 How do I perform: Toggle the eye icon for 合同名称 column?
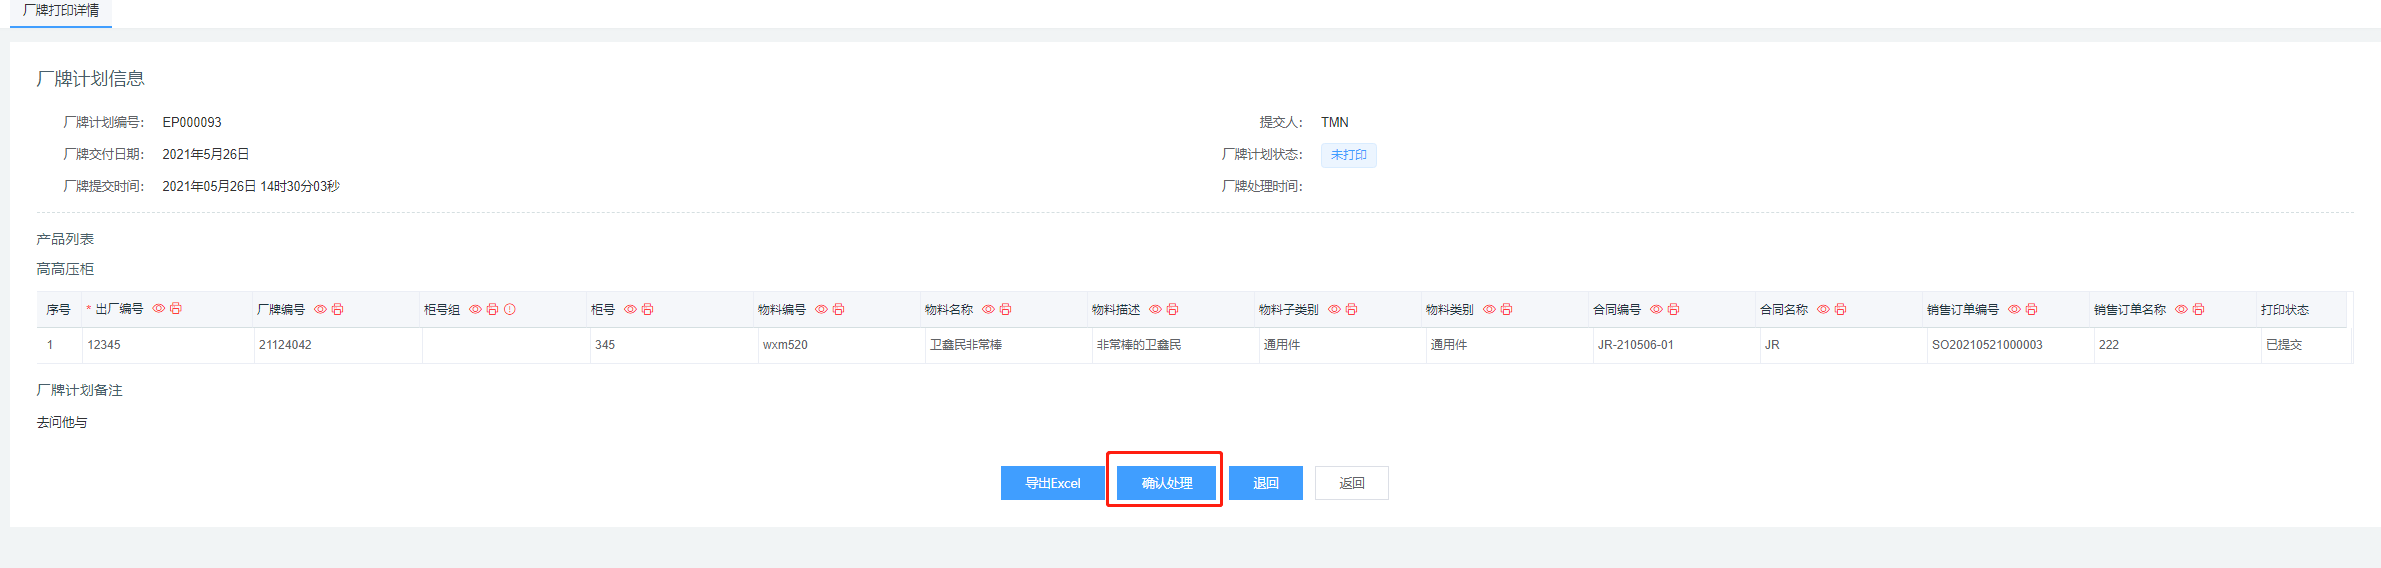point(1823,310)
